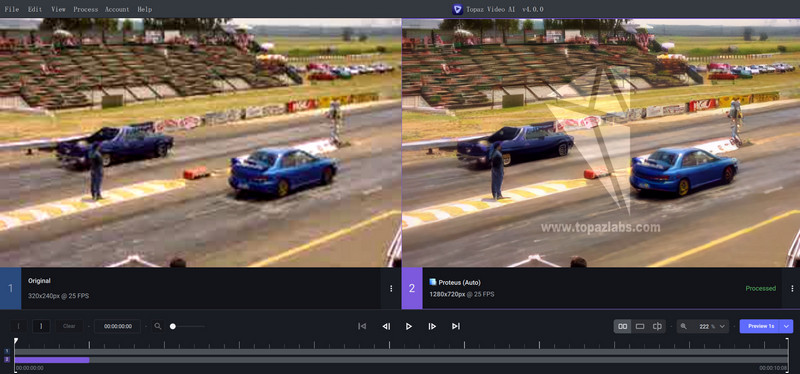800x374 pixels.
Task: Switch to single view mode
Action: pyautogui.click(x=640, y=326)
